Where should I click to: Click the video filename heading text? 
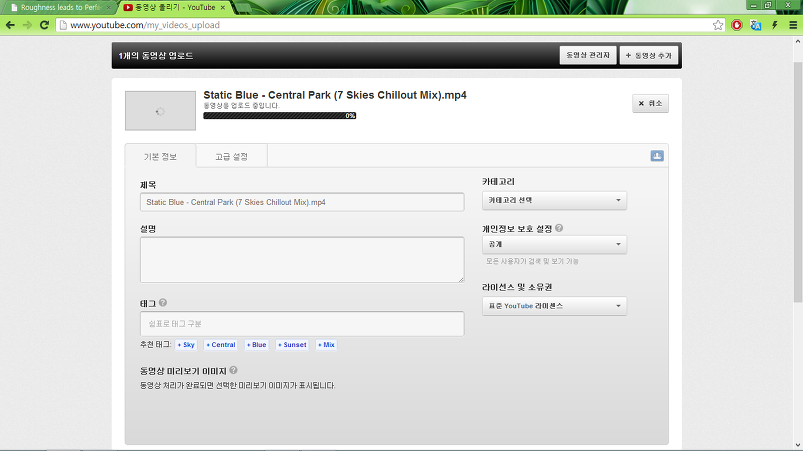[x=335, y=95]
